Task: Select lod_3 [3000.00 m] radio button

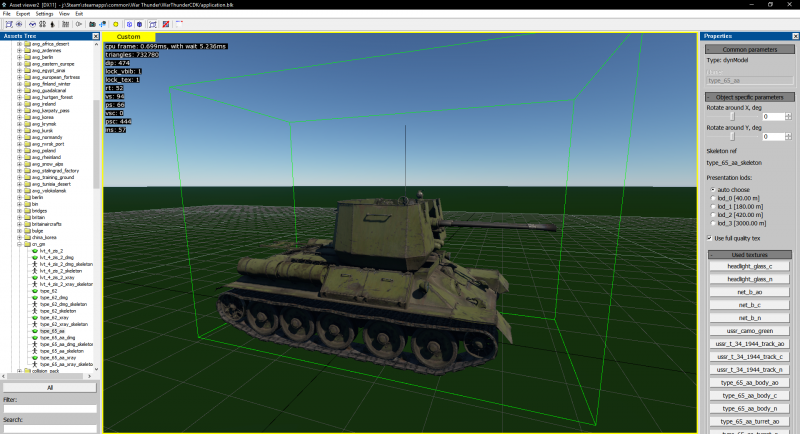Action: (713, 223)
